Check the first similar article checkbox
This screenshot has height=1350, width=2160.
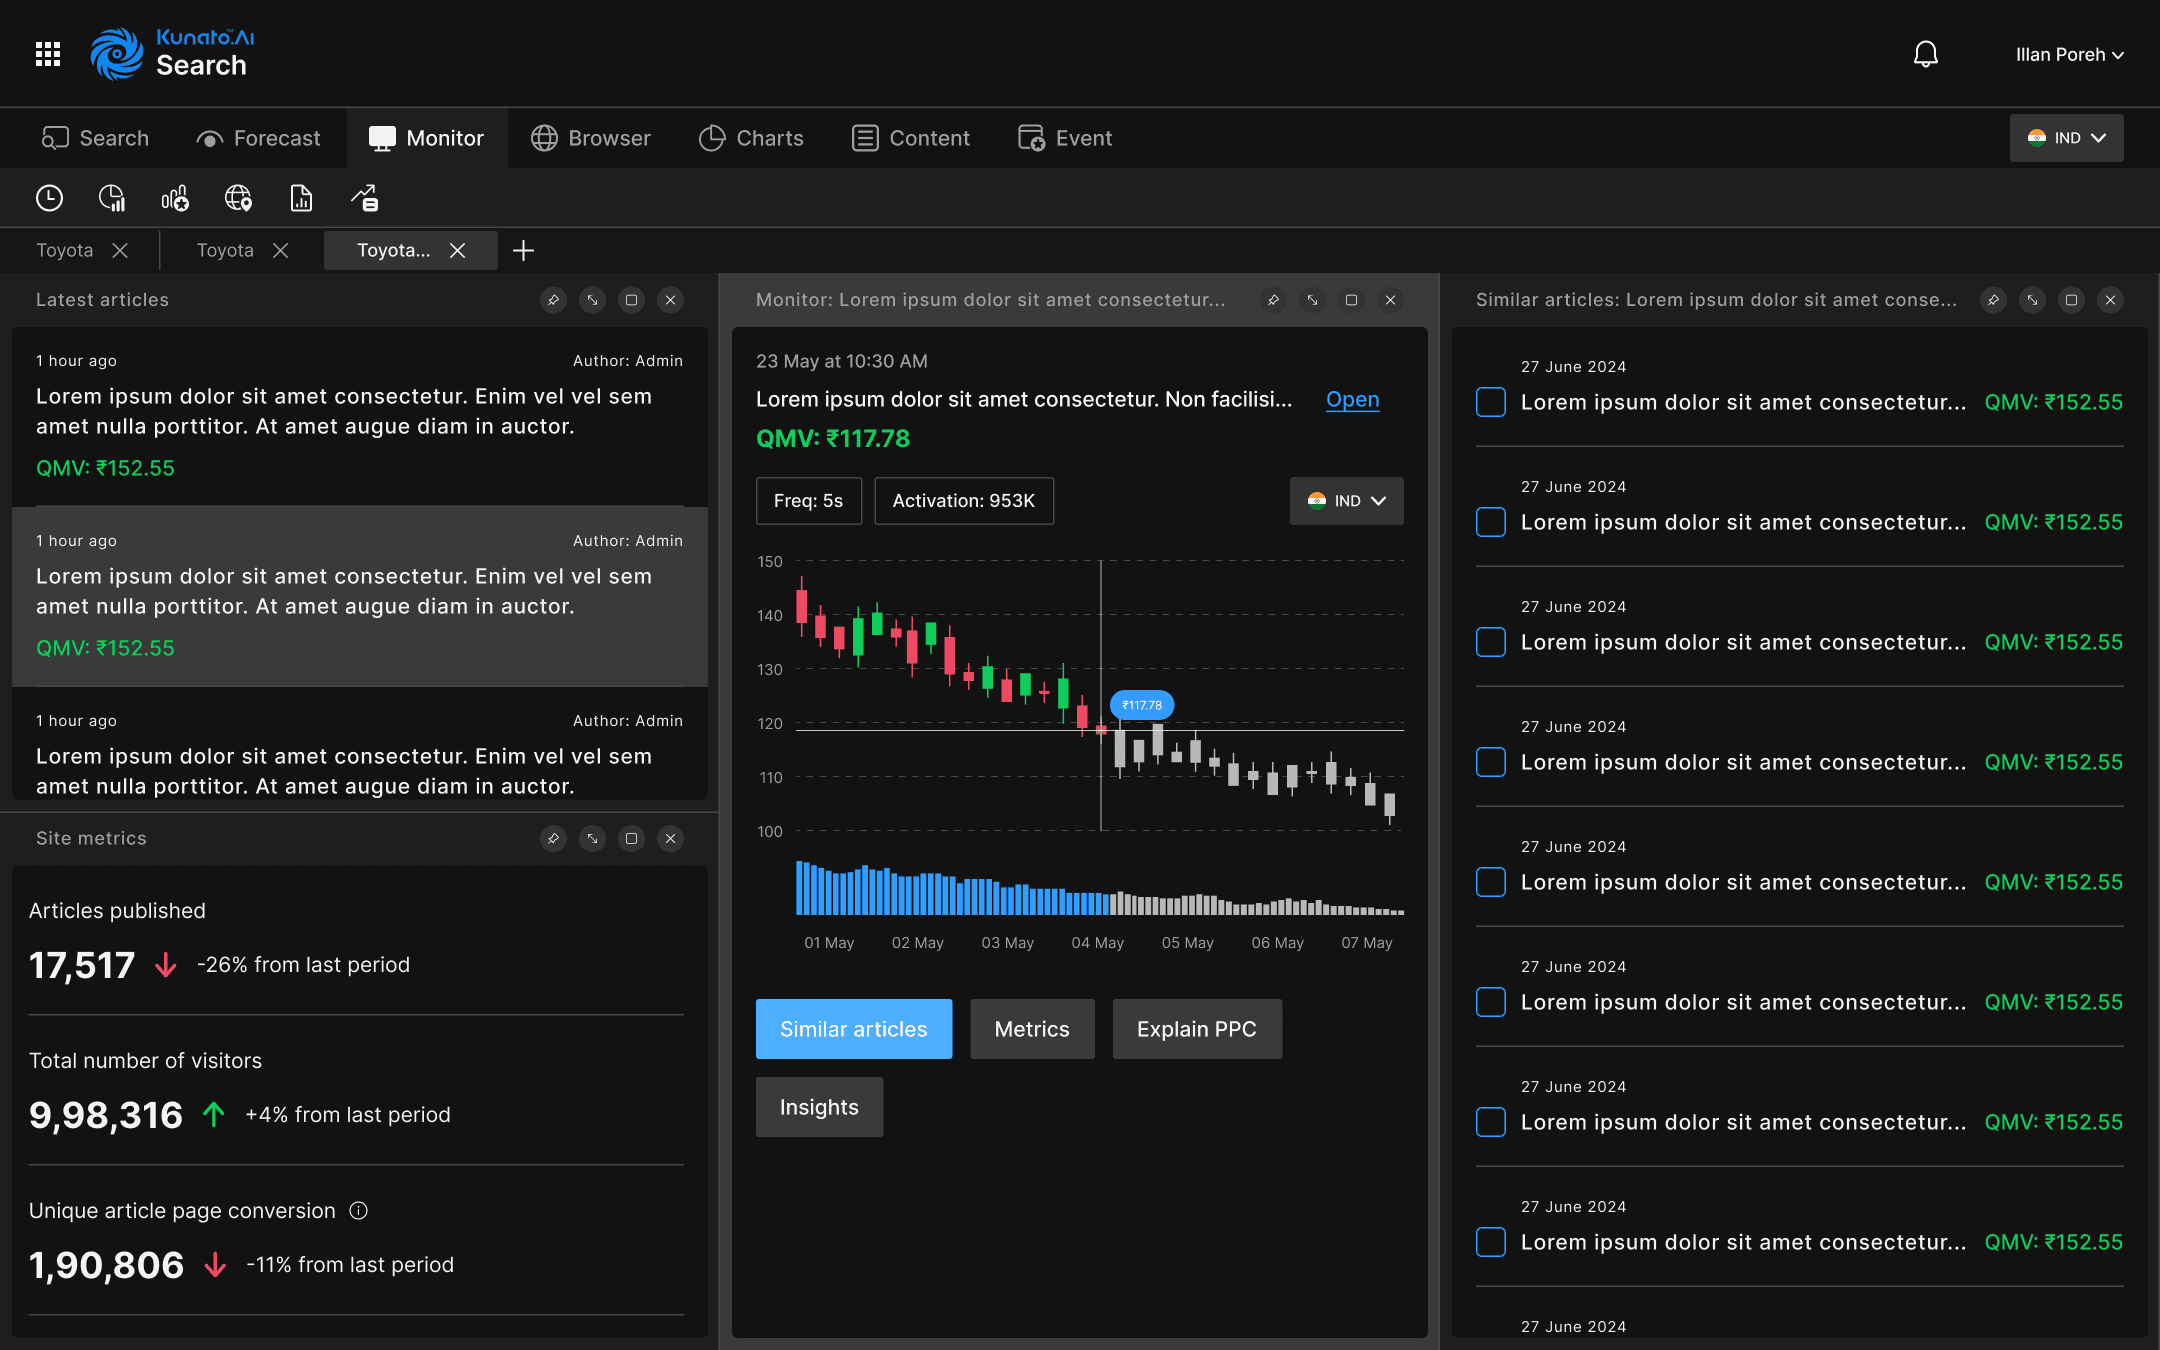coord(1491,402)
